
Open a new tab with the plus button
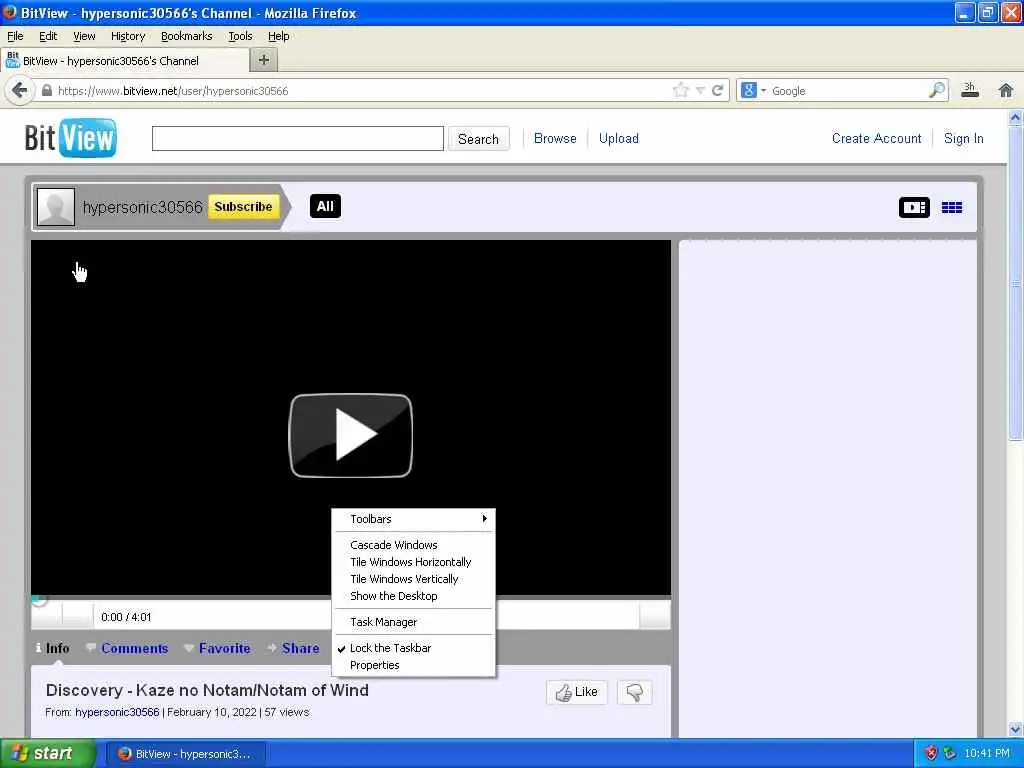click(264, 60)
